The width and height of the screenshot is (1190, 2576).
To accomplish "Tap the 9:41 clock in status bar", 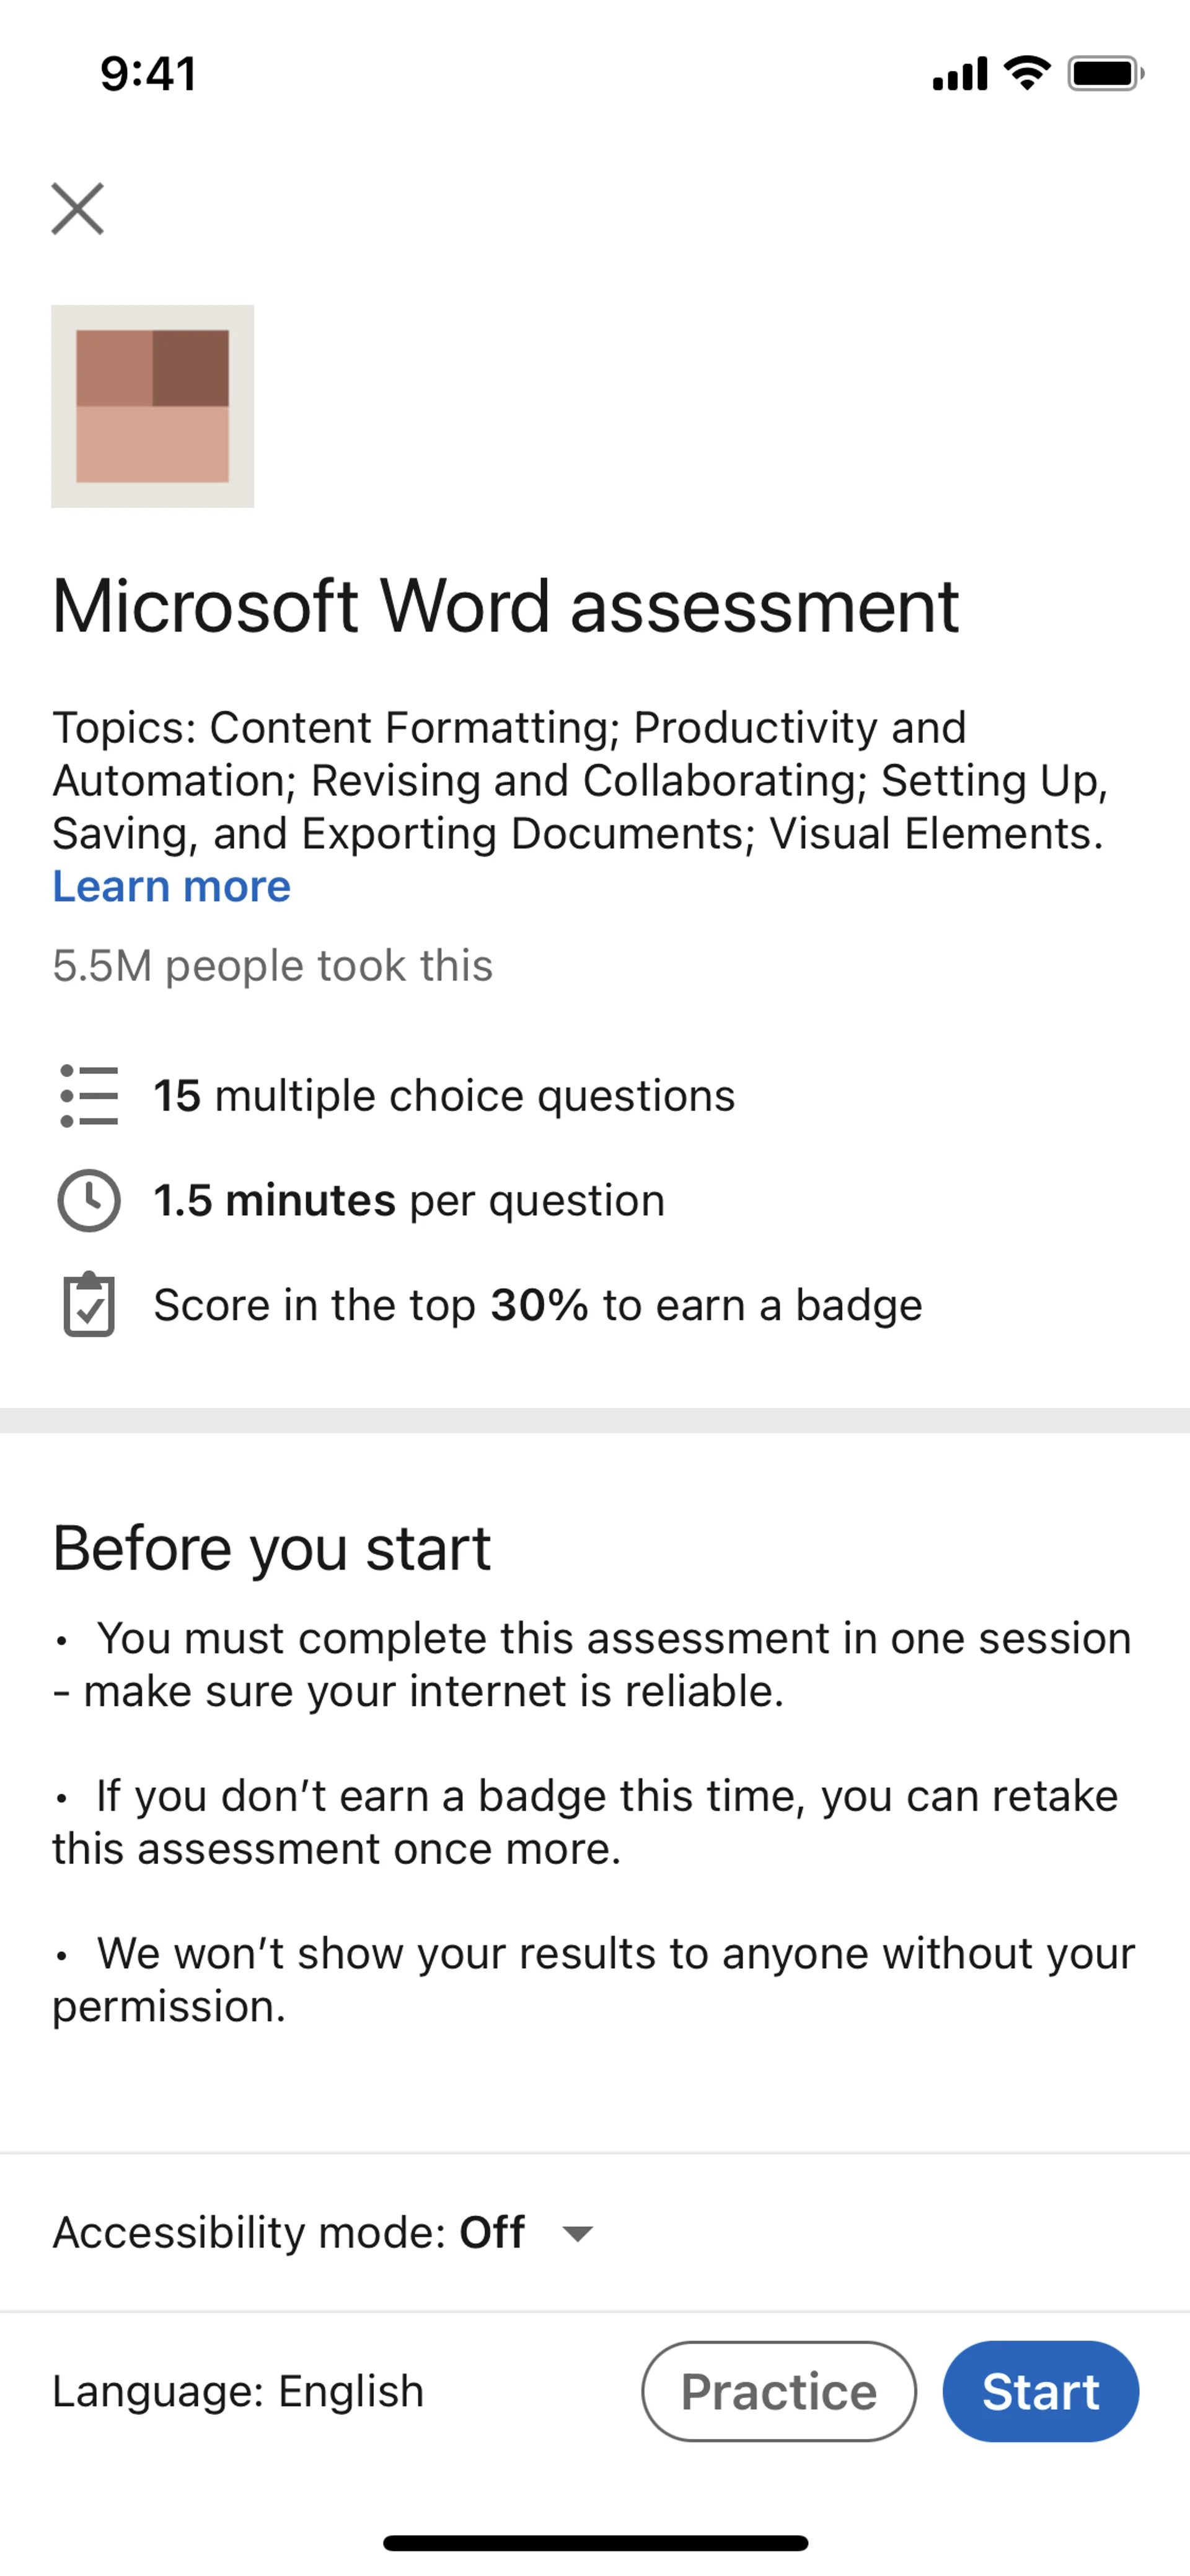I will [x=148, y=74].
